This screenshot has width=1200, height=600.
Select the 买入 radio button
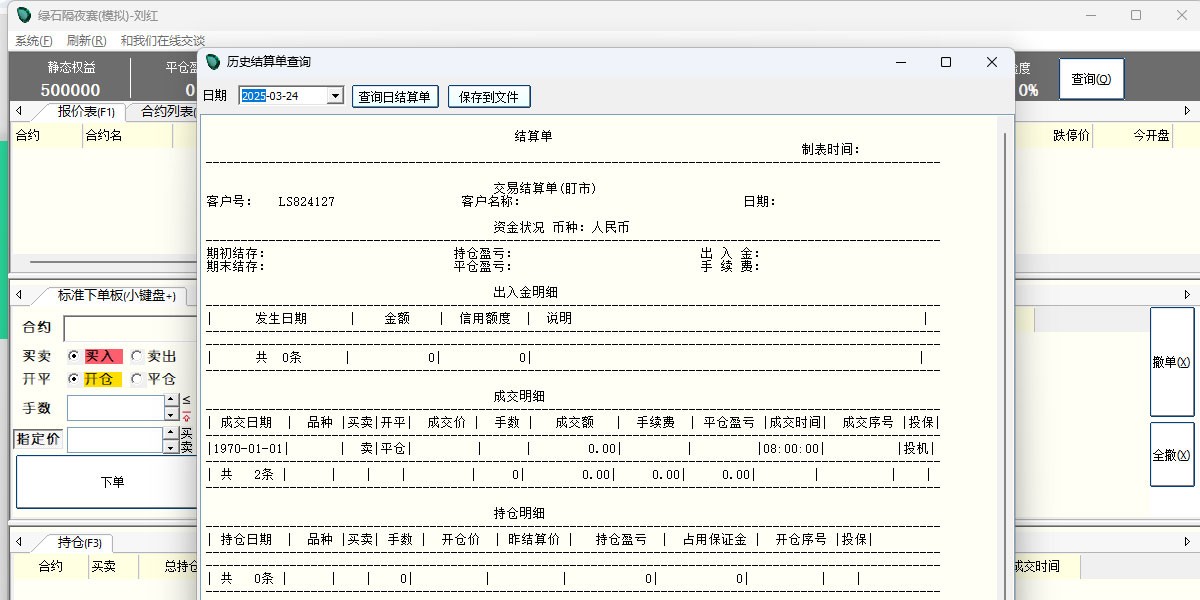(74, 356)
